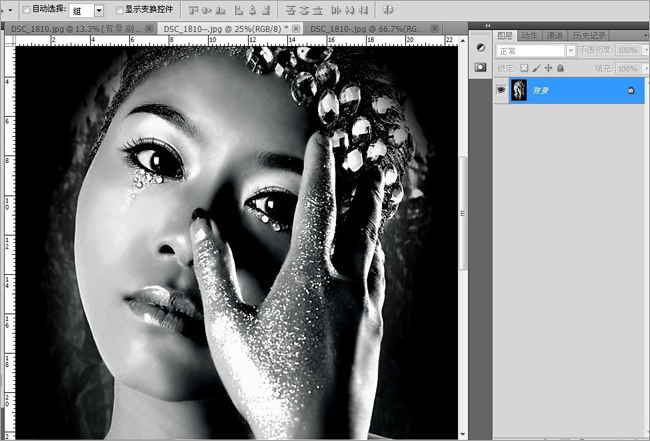Open the Adjustments panel half-circle icon

pyautogui.click(x=480, y=48)
